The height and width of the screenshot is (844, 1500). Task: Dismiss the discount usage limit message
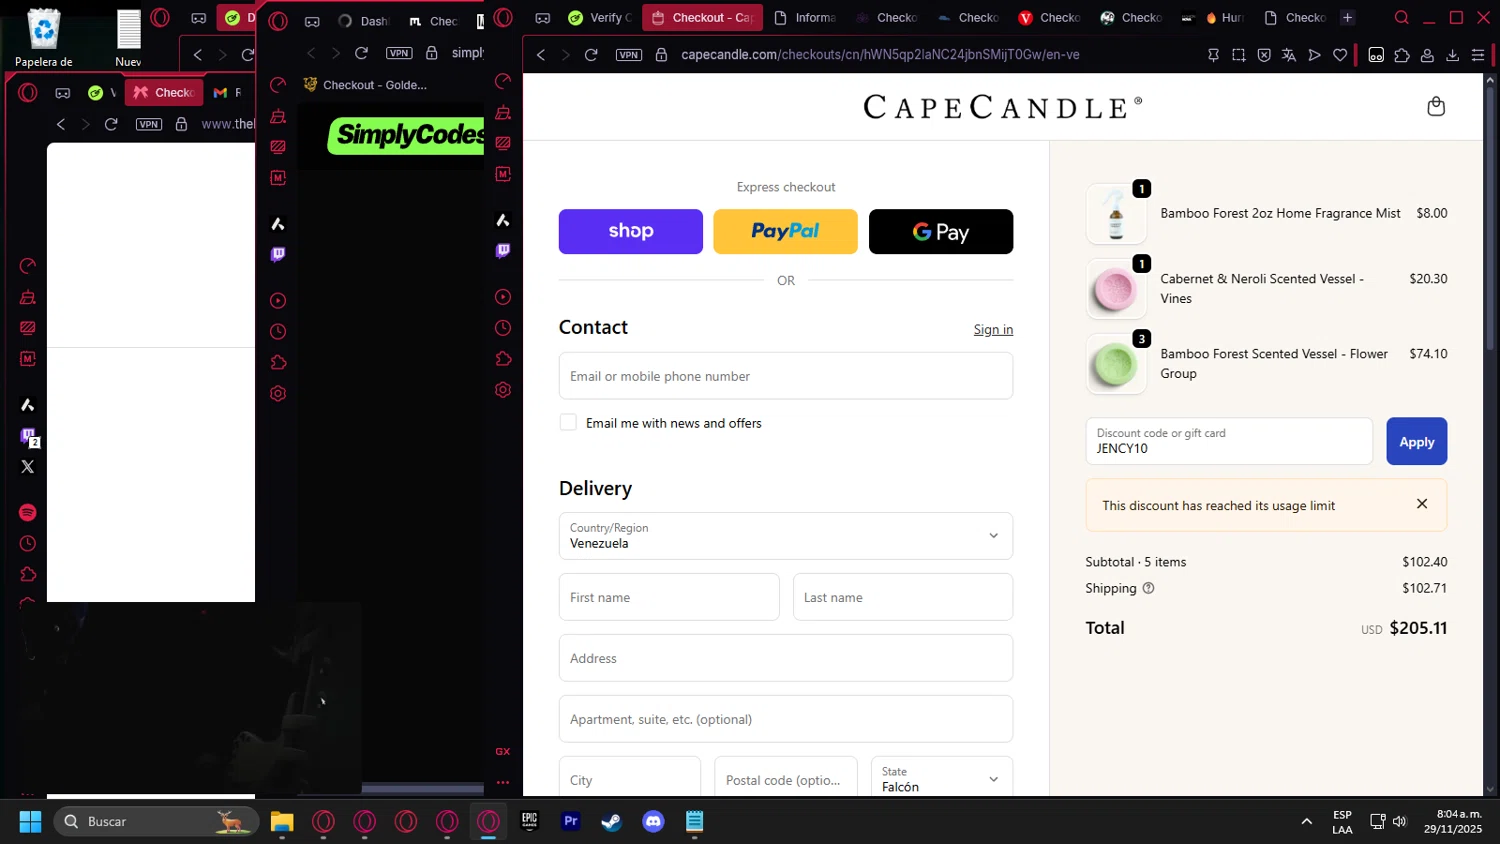point(1422,504)
